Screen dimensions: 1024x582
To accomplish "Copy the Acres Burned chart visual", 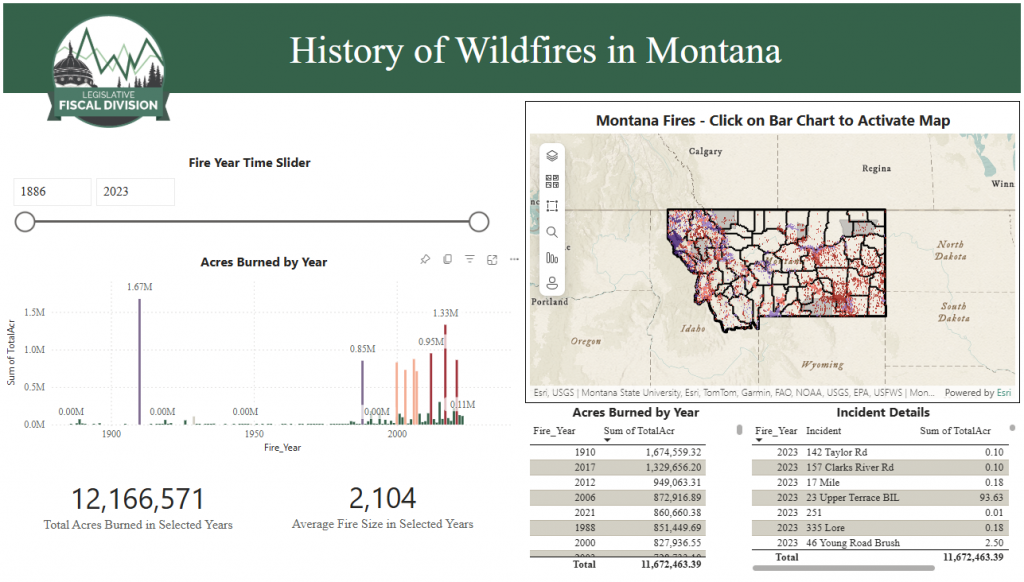I will click(447, 260).
